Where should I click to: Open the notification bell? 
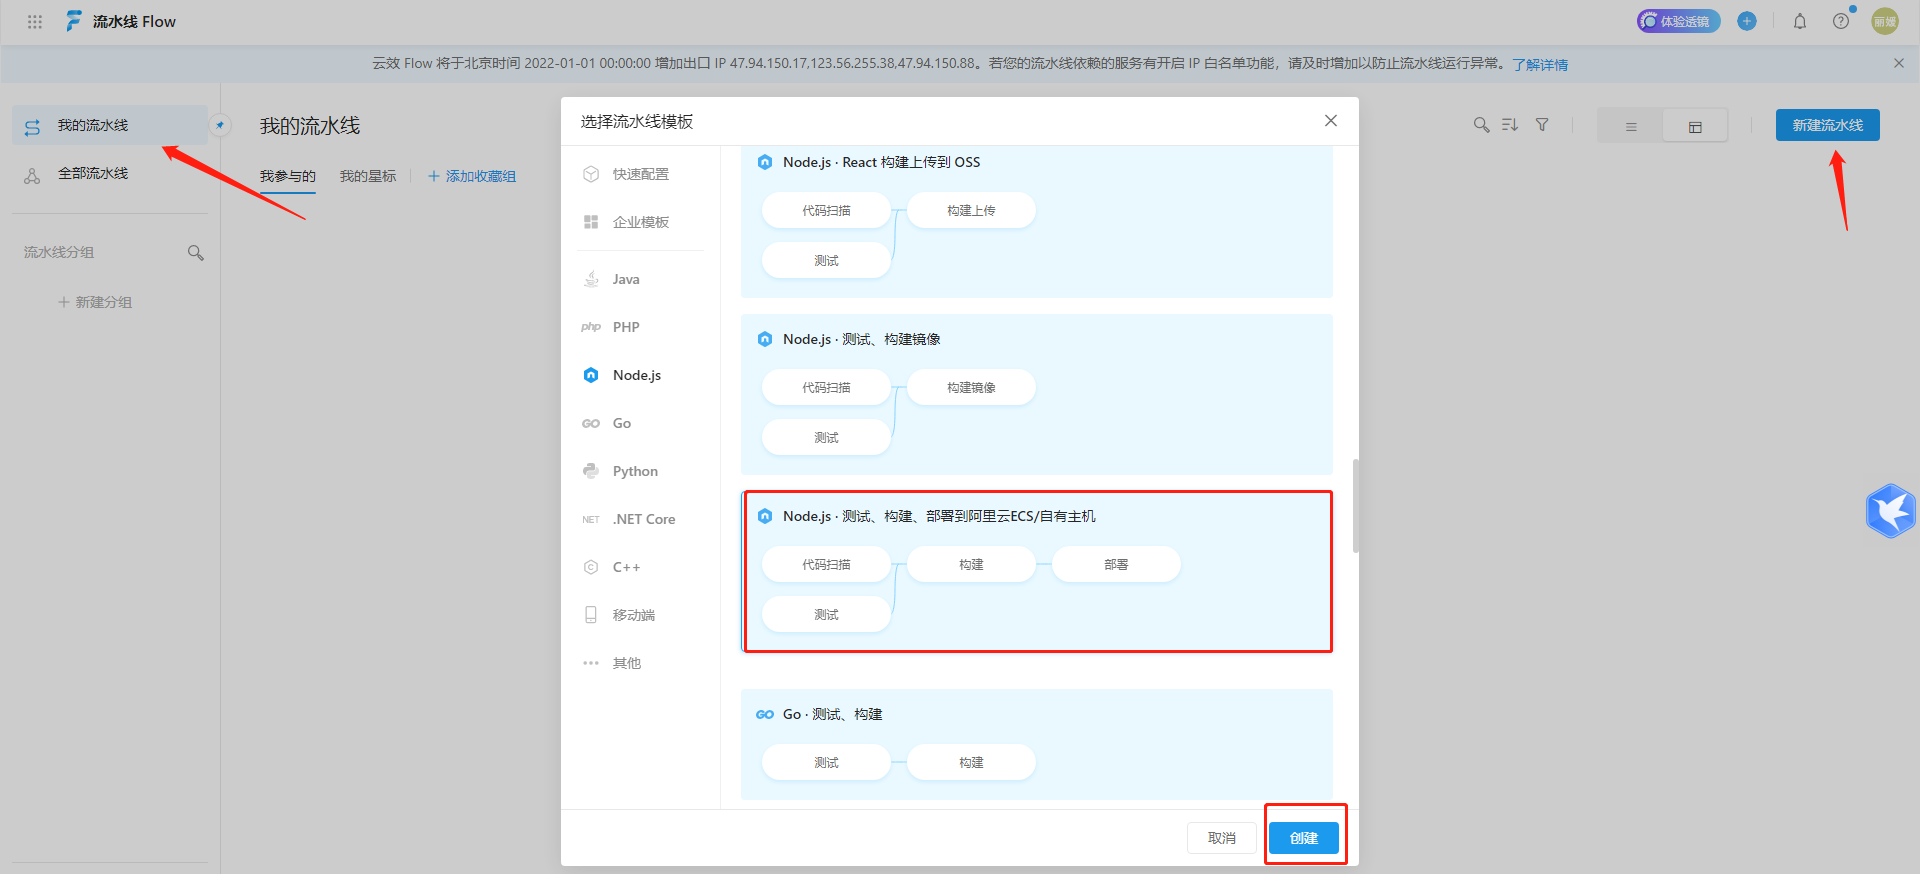pos(1800,21)
